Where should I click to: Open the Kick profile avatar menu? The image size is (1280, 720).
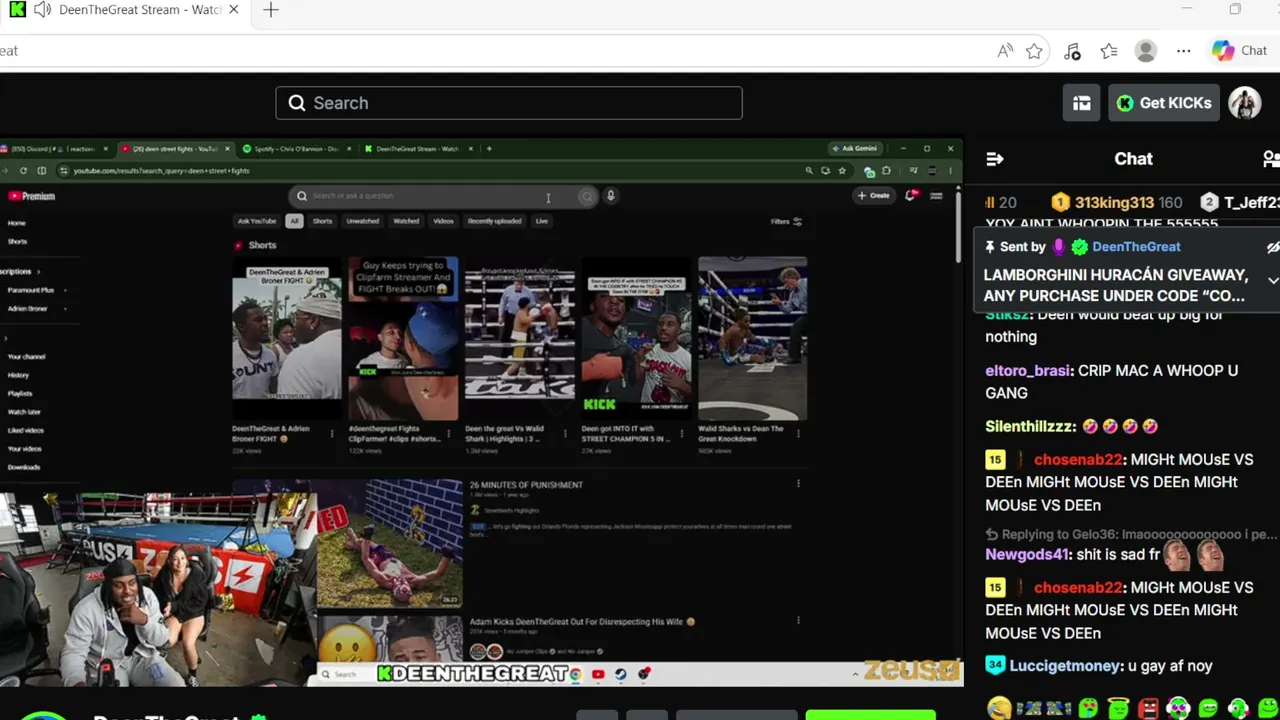click(x=1244, y=103)
